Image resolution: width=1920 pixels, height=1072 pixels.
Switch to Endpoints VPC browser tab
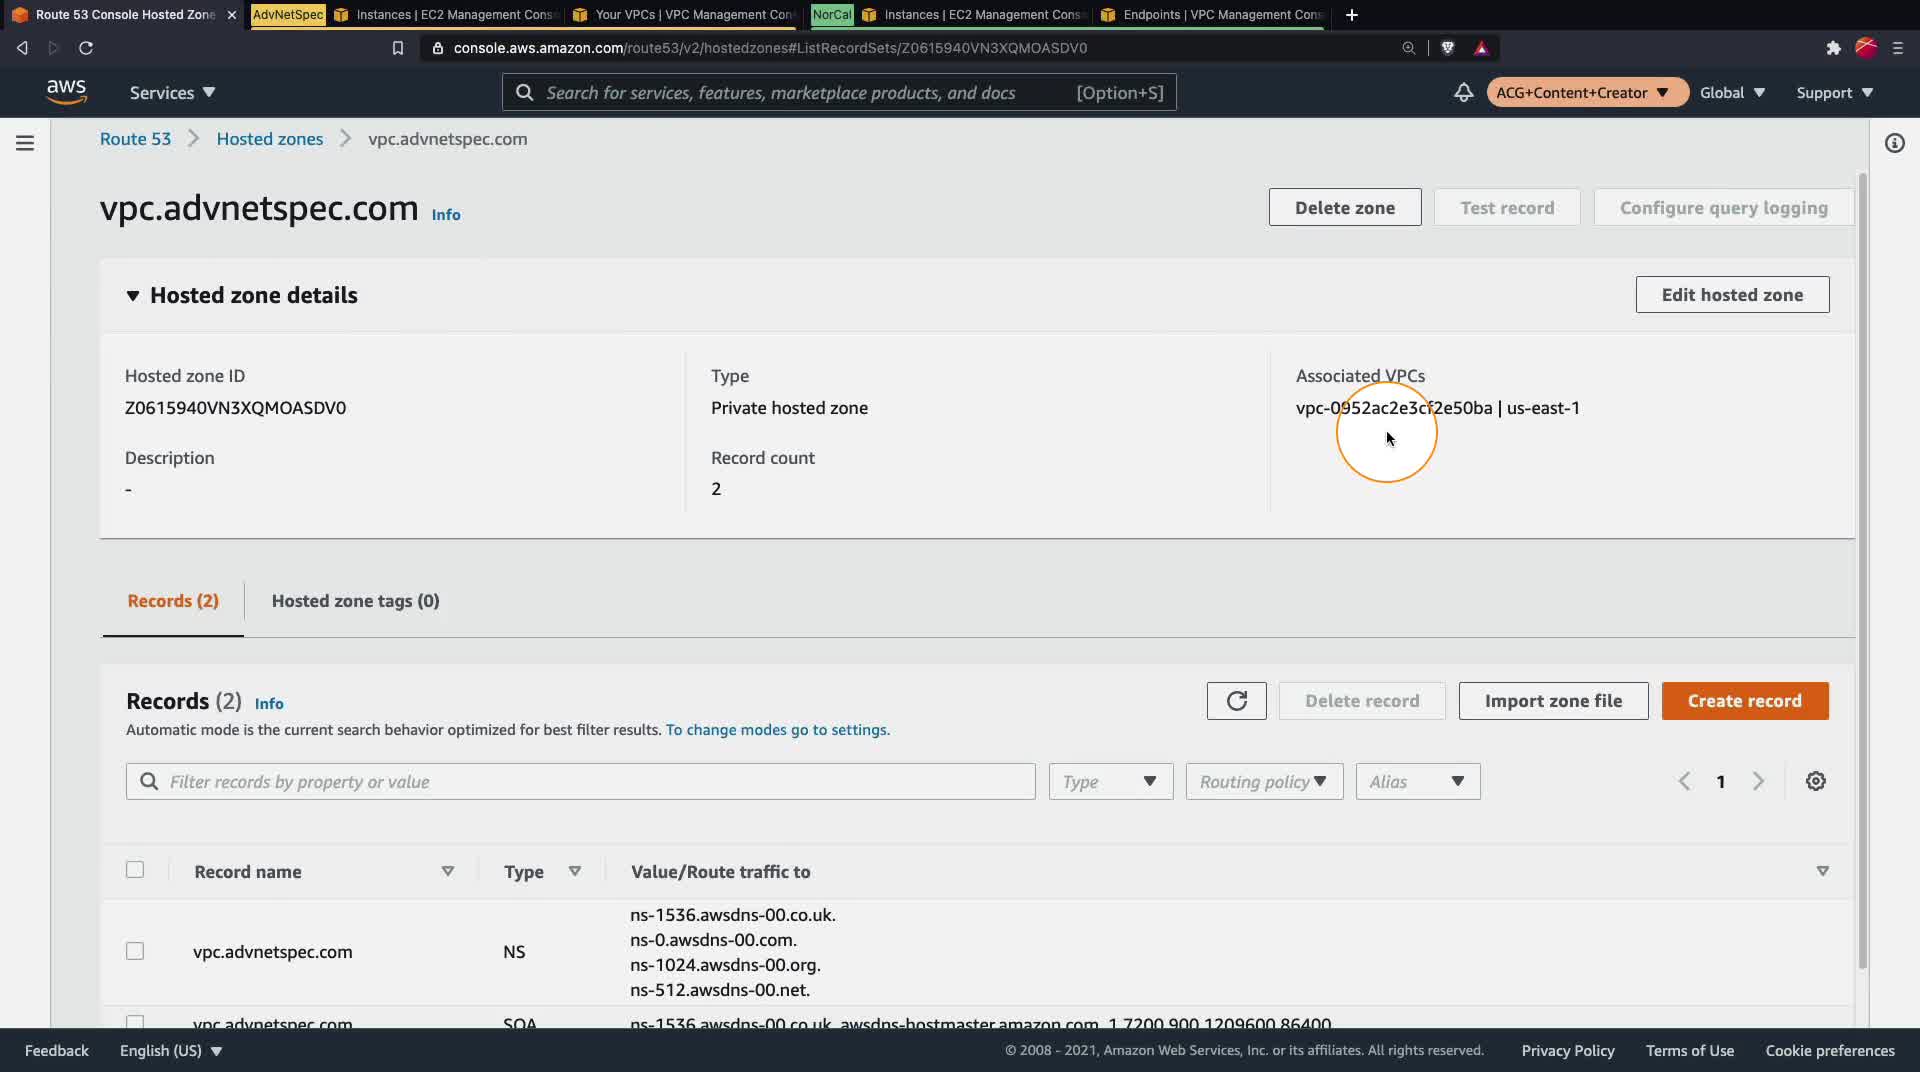click(x=1212, y=15)
